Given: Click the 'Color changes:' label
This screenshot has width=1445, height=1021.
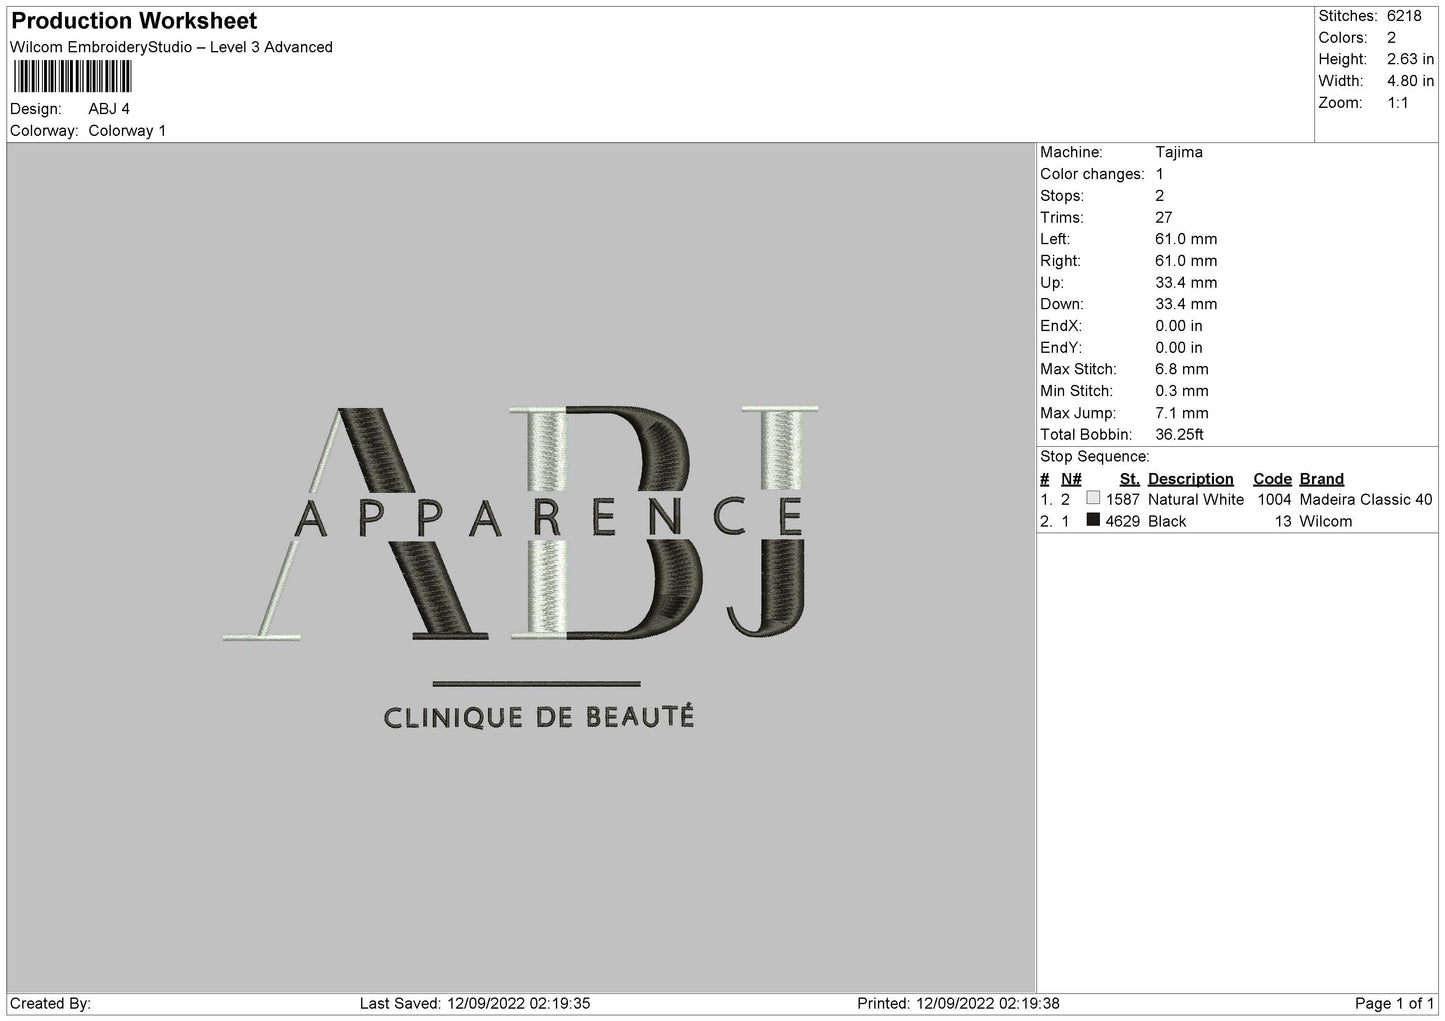Looking at the screenshot, I should point(1092,174).
